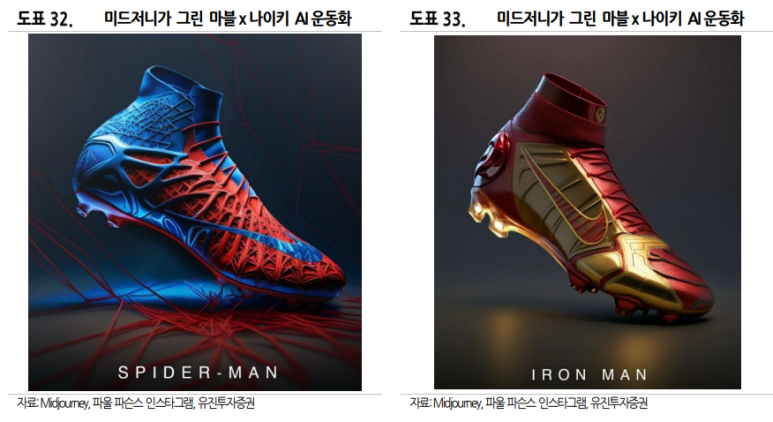Click the gold emblem on Iron Man shoe collar

(x=601, y=115)
